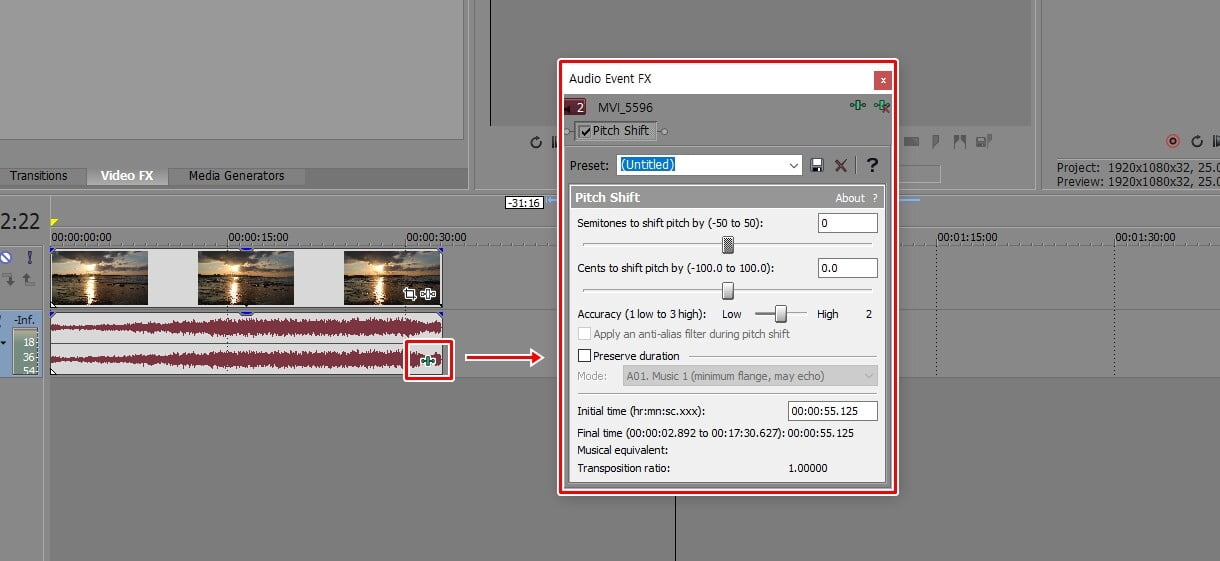Viewport: 1220px width, 561px height.
Task: Click the Accuracy slider handle
Action: click(x=781, y=314)
